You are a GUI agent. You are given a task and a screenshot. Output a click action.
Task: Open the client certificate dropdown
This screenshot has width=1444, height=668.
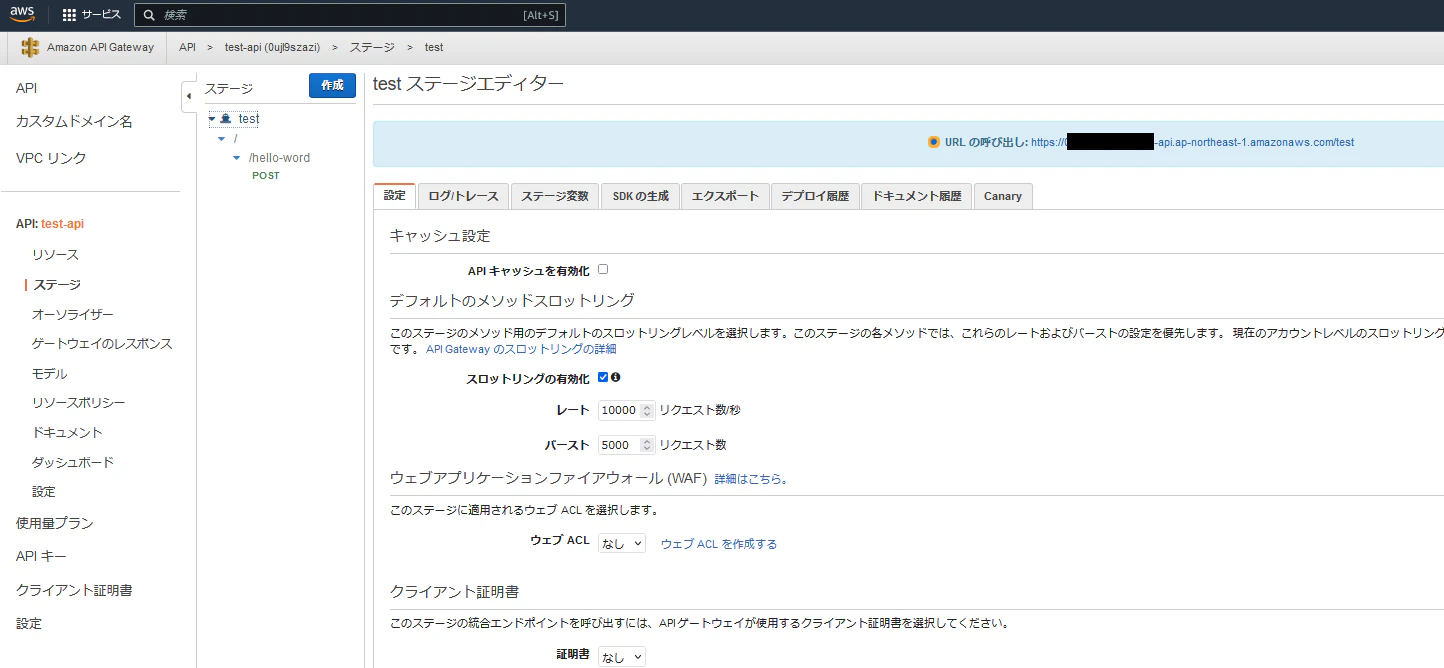(x=622, y=656)
